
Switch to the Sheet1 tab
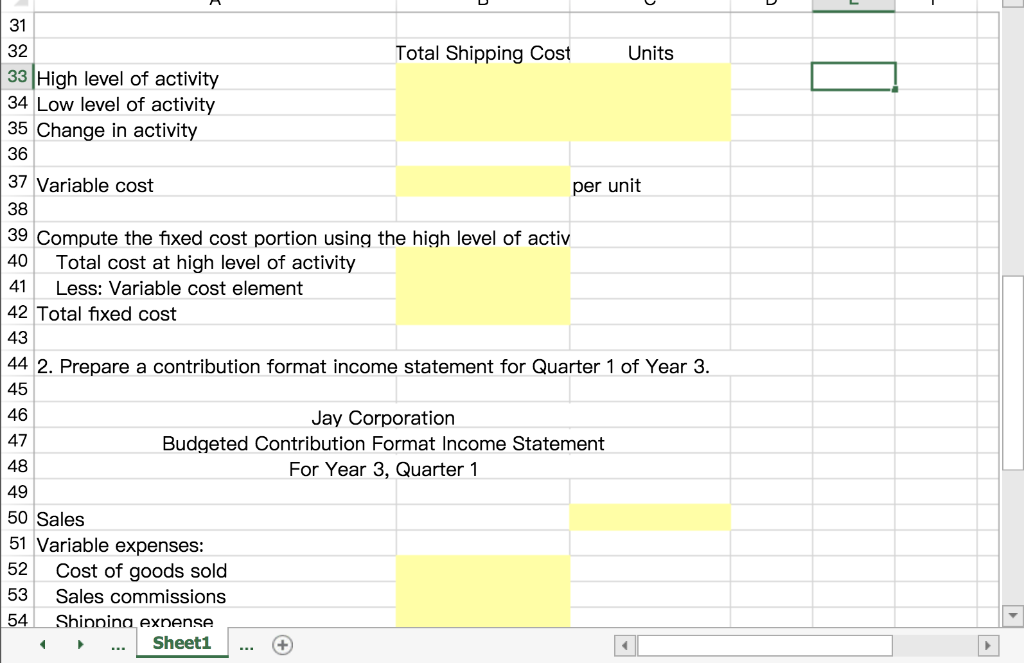(181, 645)
